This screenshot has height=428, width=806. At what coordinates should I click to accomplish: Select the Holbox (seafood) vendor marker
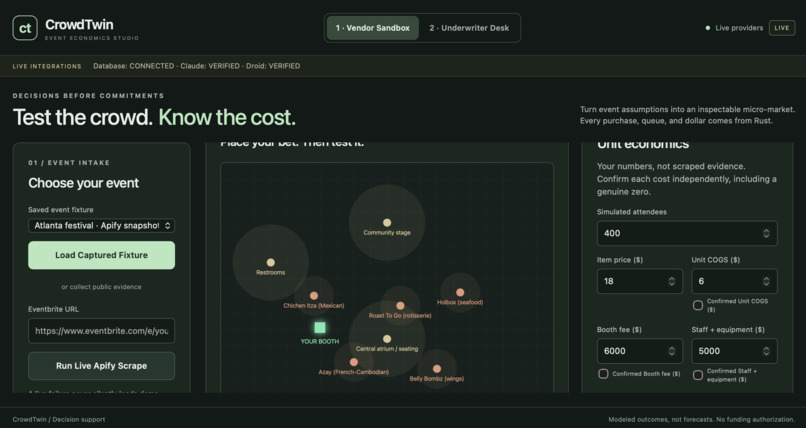(460, 292)
